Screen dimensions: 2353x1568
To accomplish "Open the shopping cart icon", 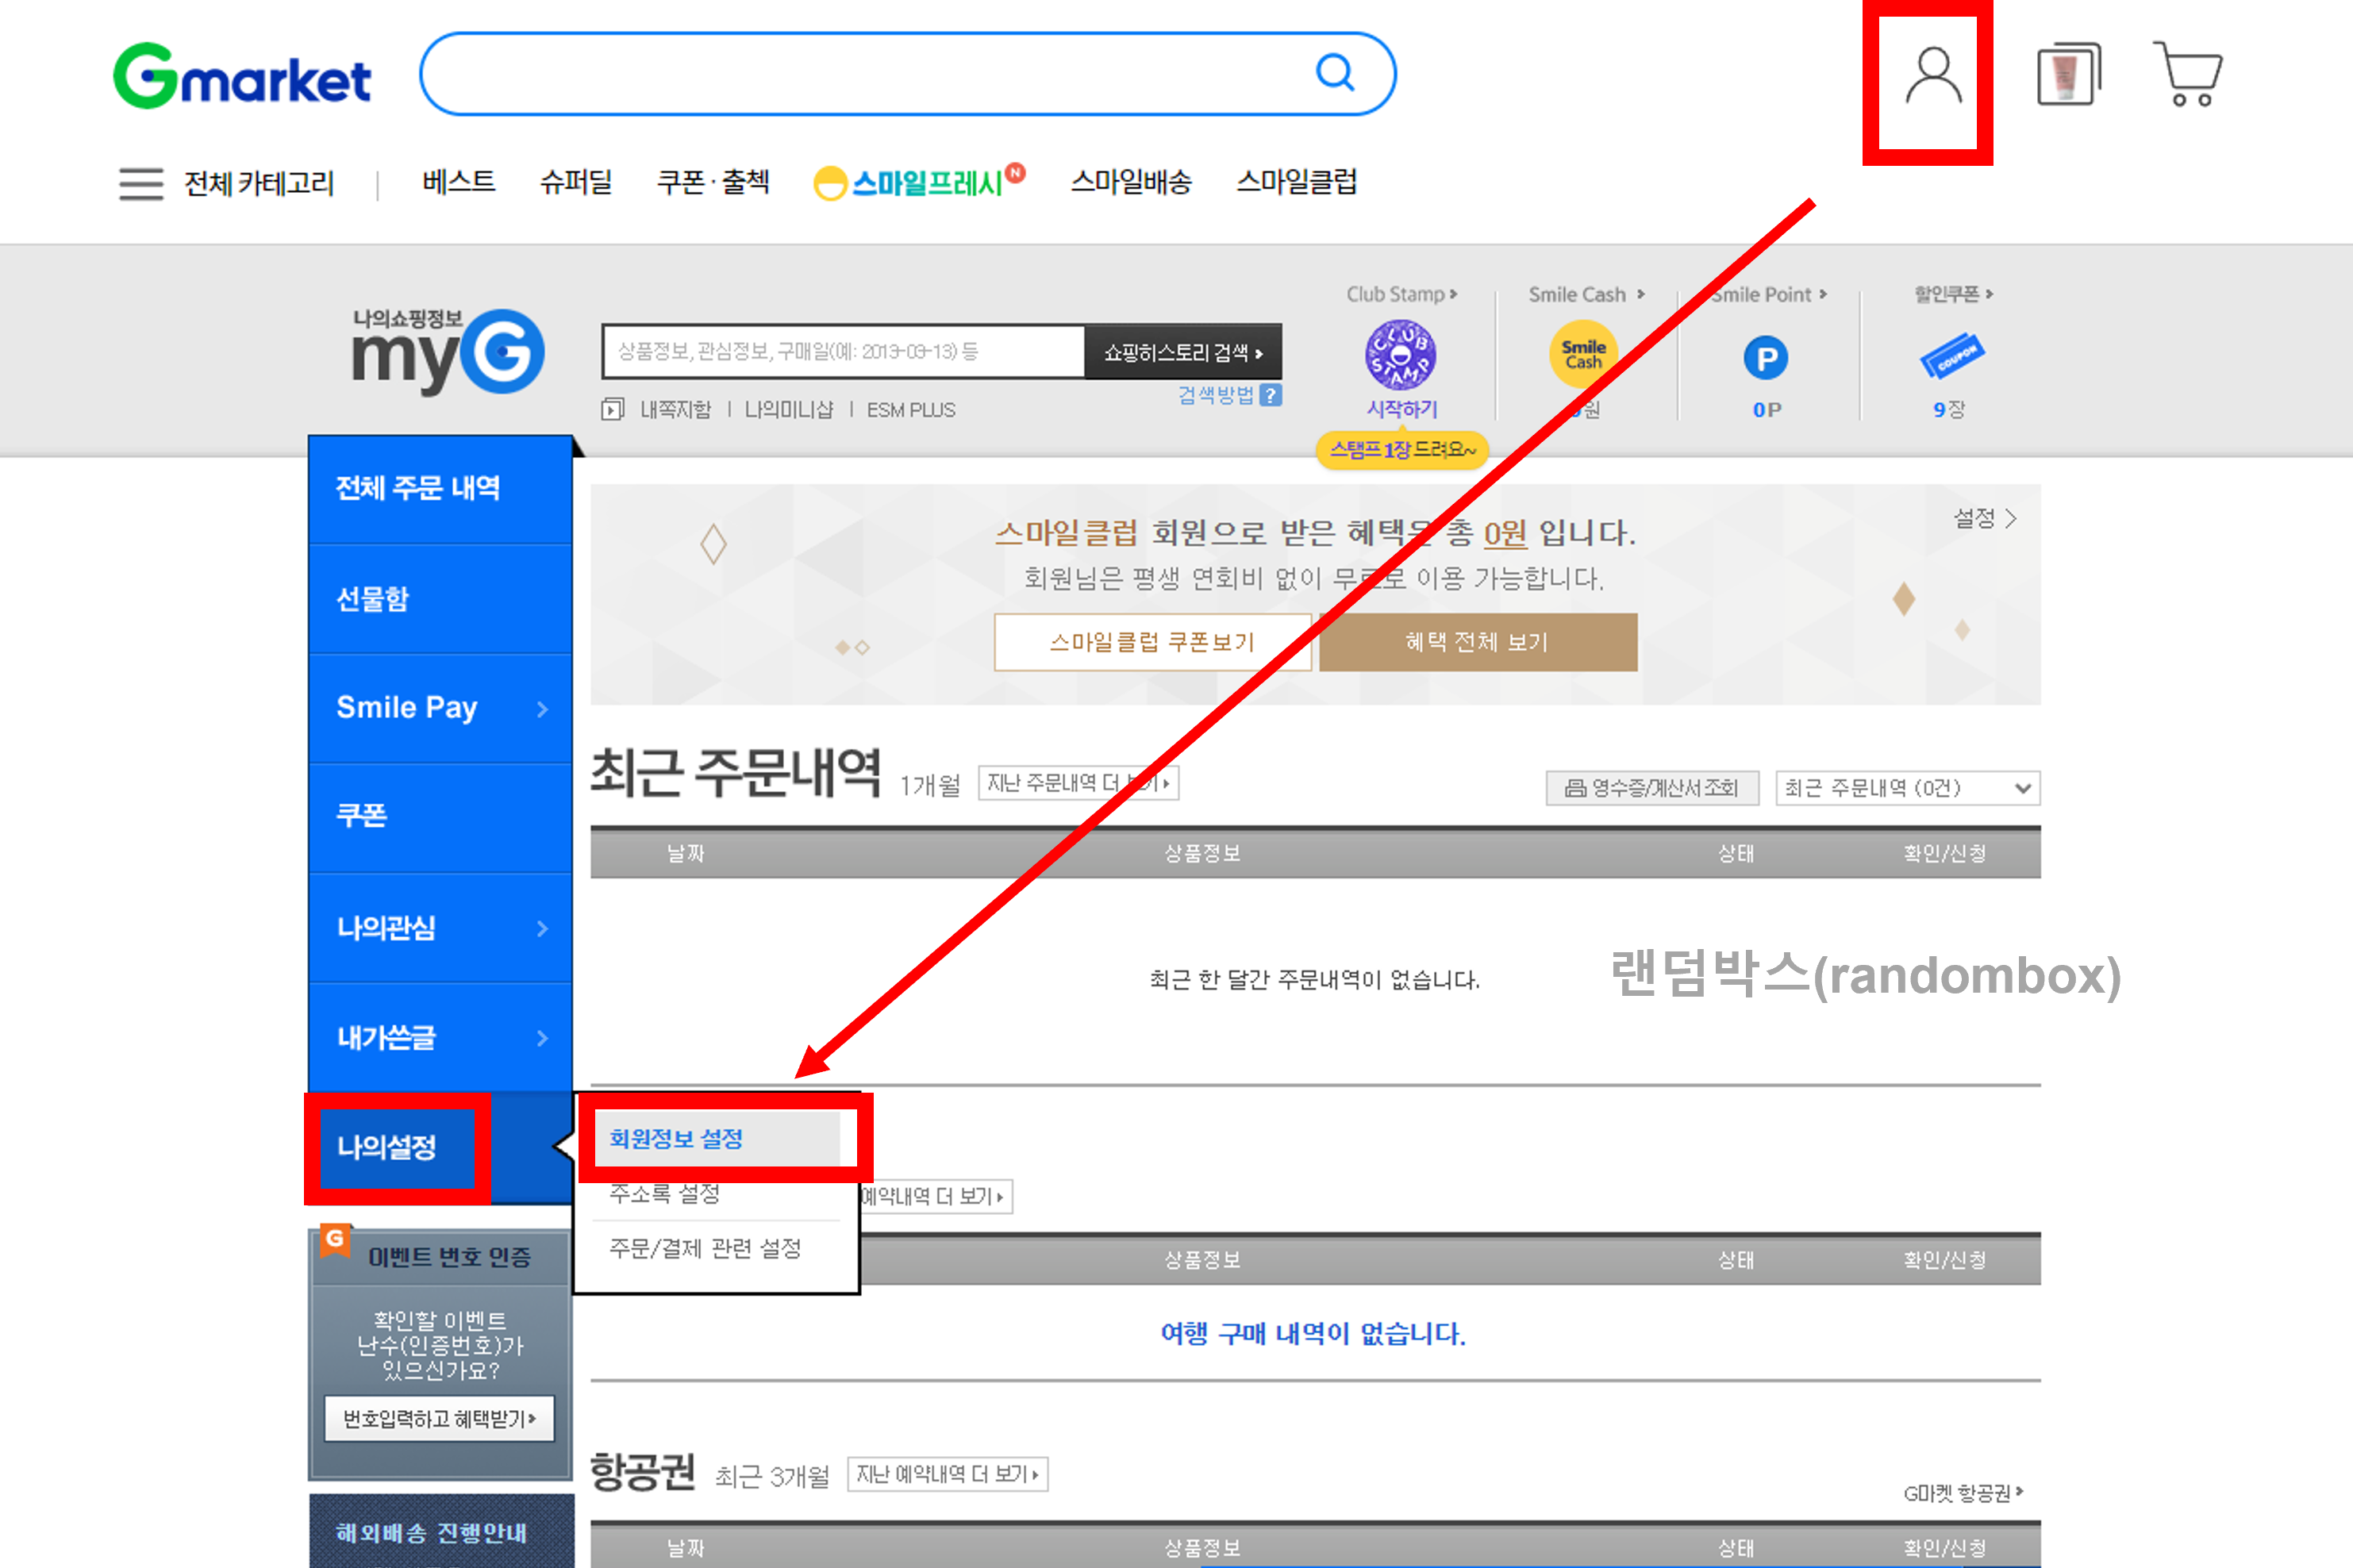I will pos(2189,75).
